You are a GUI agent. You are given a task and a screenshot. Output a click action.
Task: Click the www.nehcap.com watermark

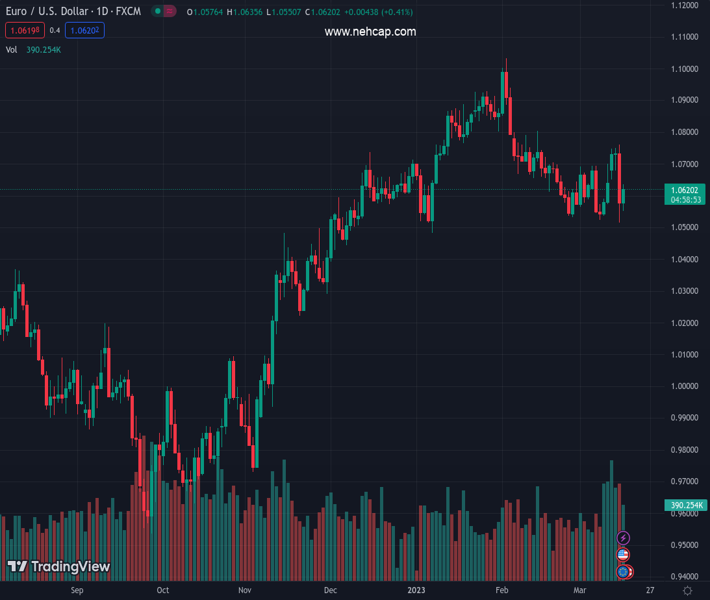[x=370, y=32]
